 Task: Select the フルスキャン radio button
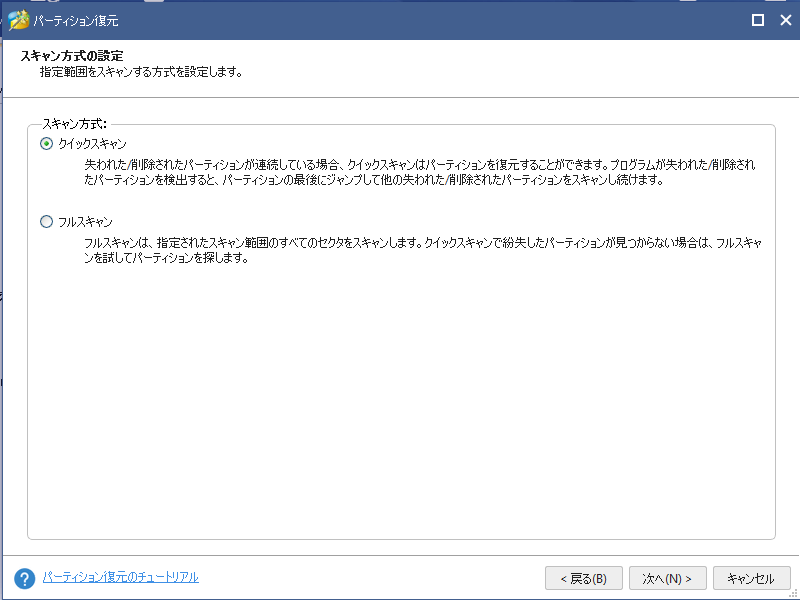click(46, 221)
